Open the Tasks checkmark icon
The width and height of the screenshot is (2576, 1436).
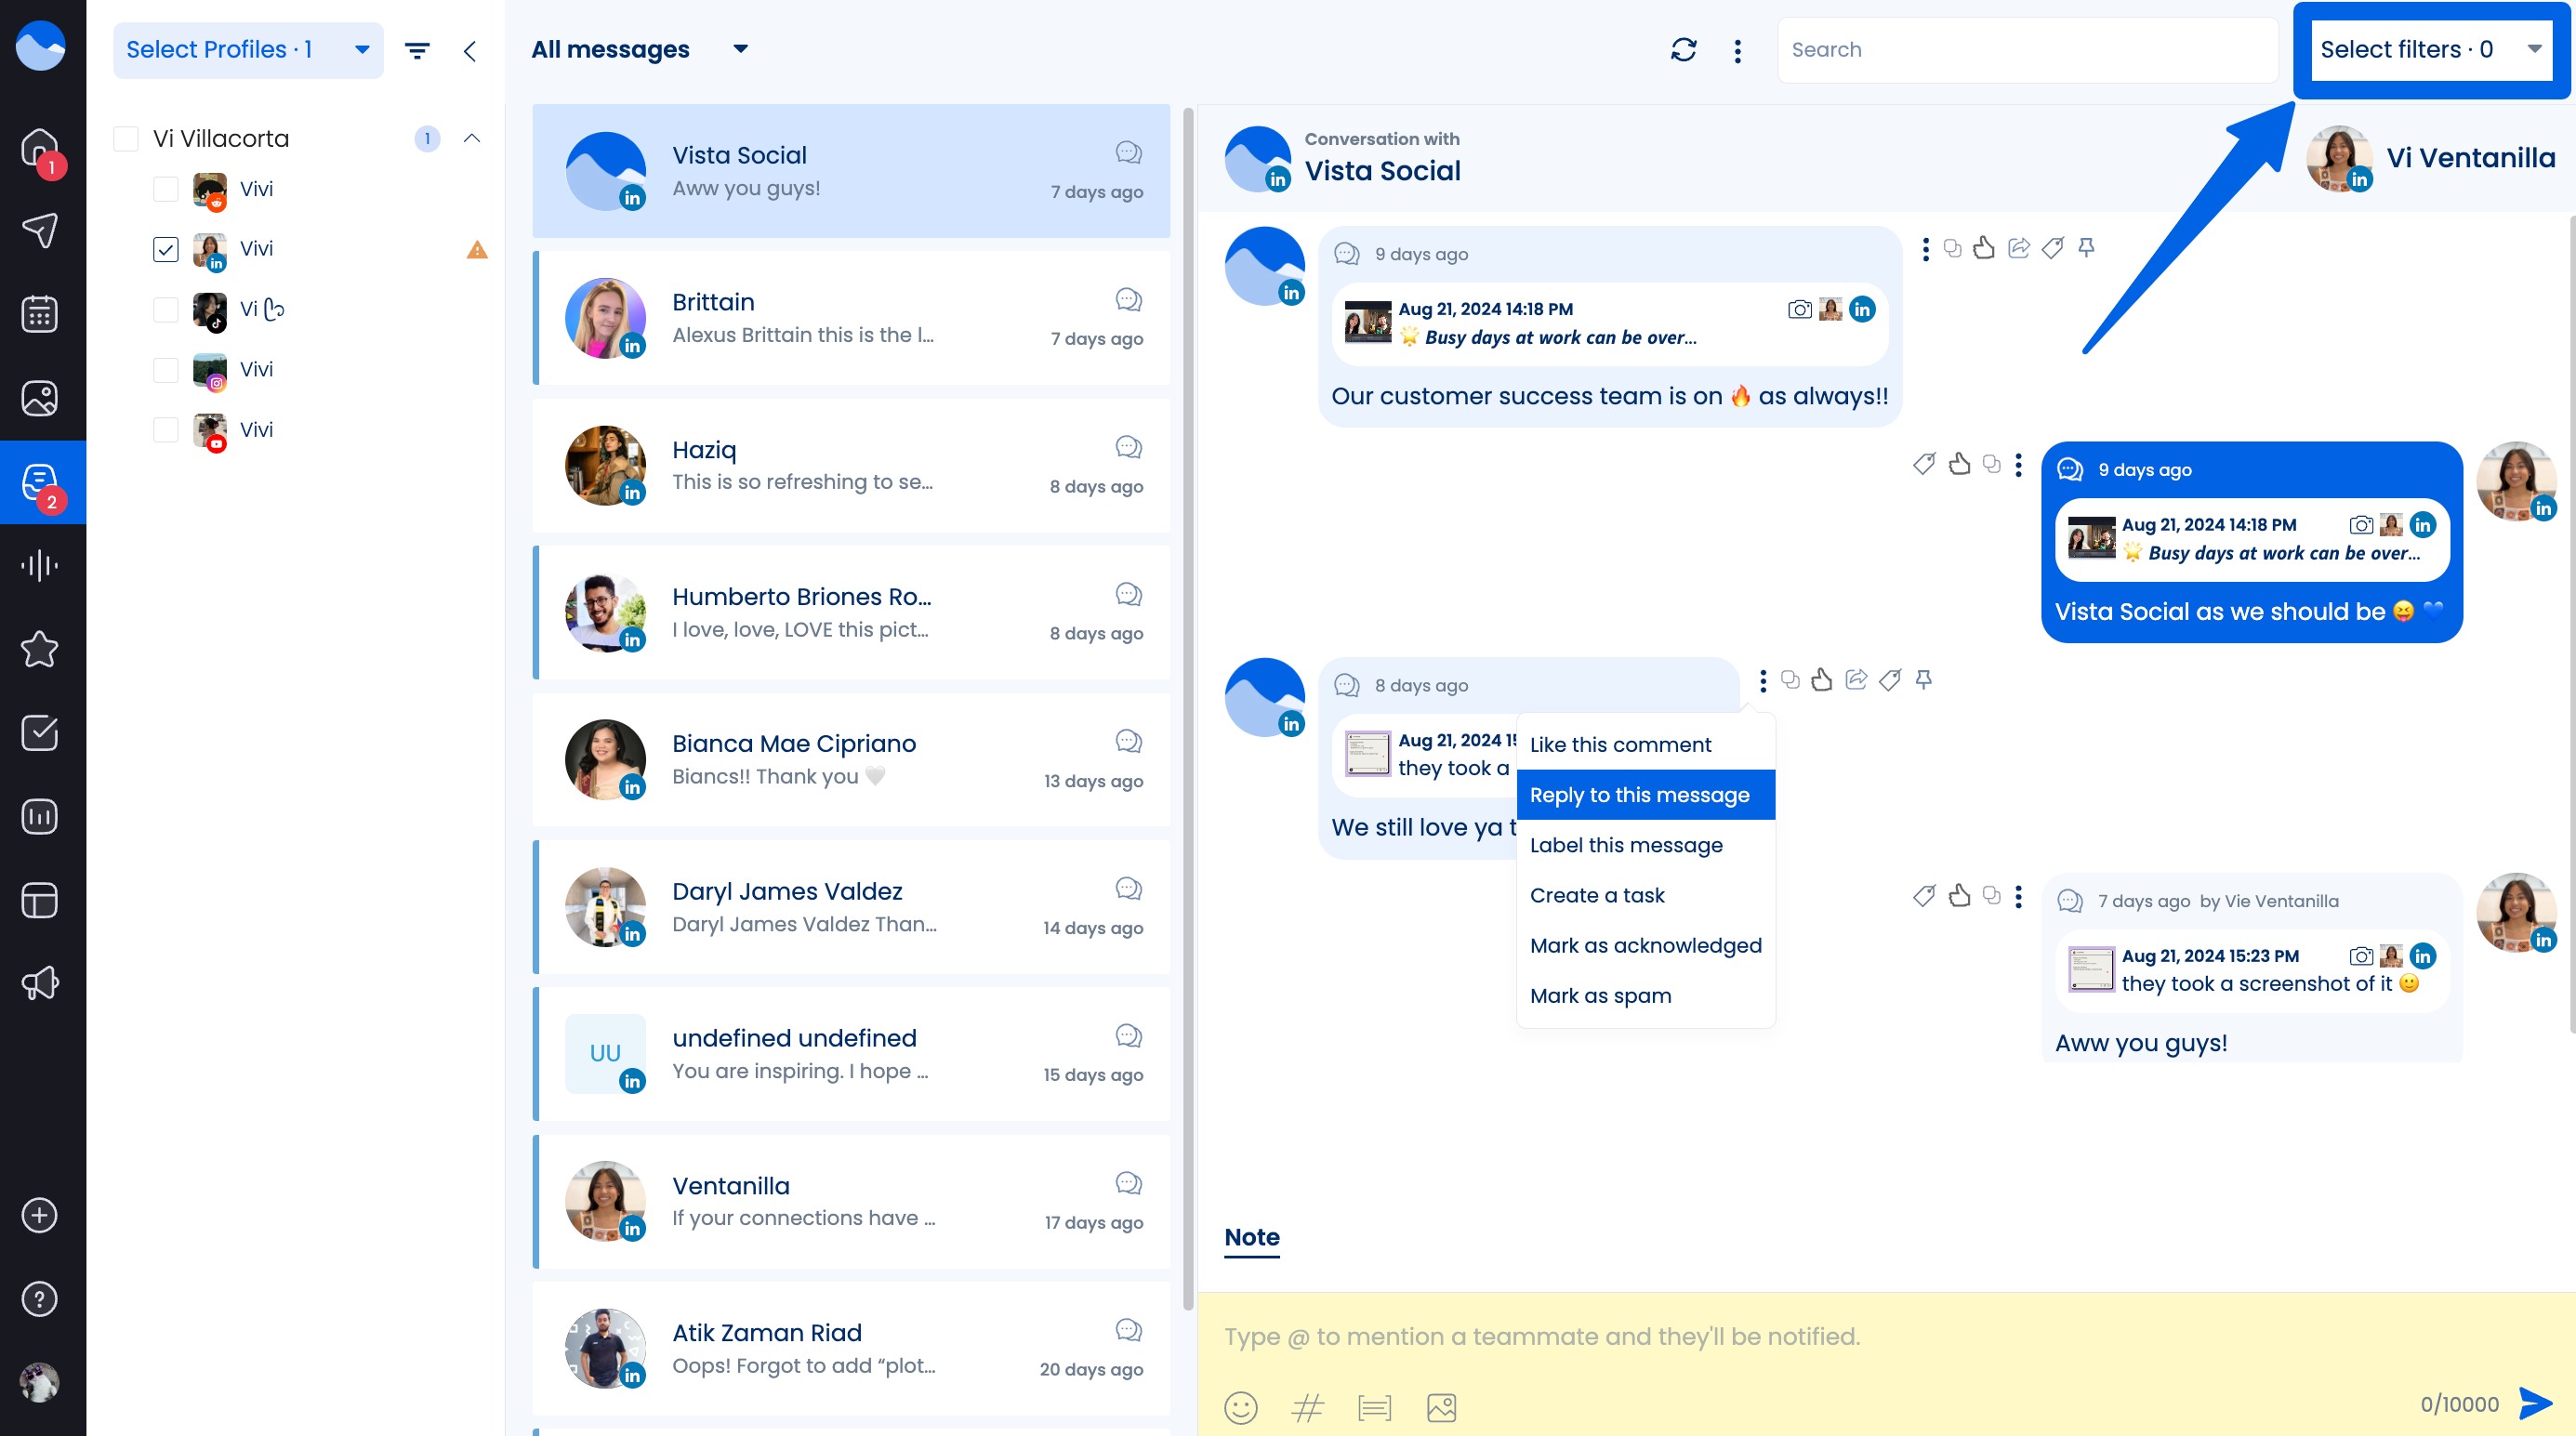(39, 733)
